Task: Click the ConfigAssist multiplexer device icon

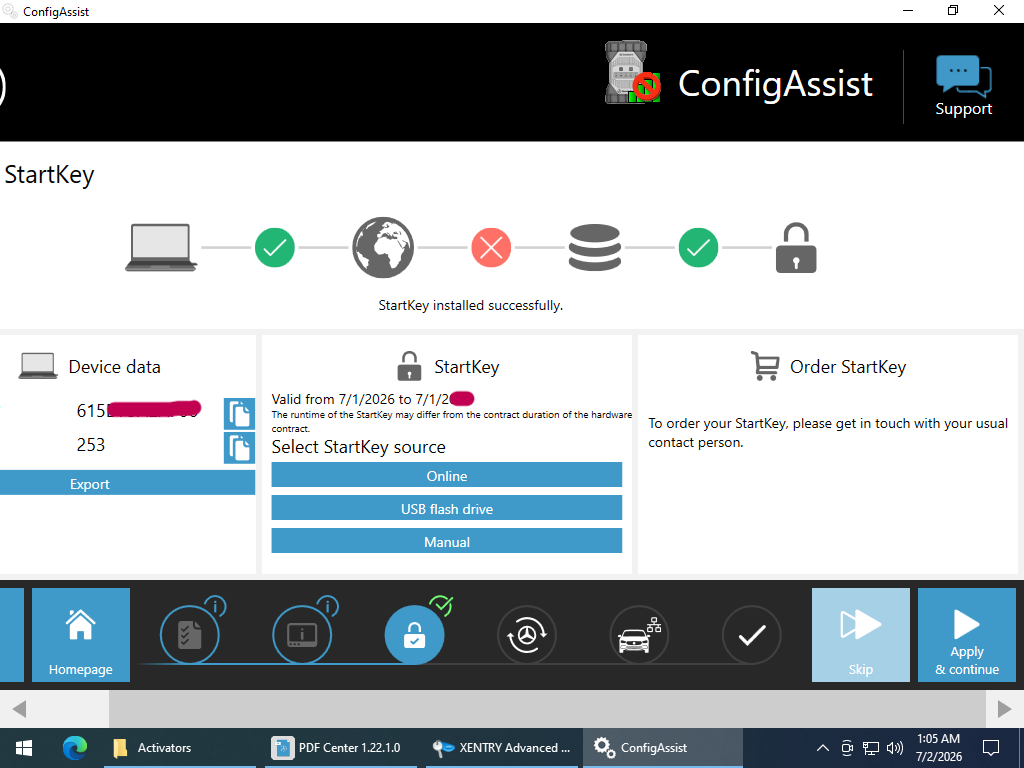Action: [632, 72]
